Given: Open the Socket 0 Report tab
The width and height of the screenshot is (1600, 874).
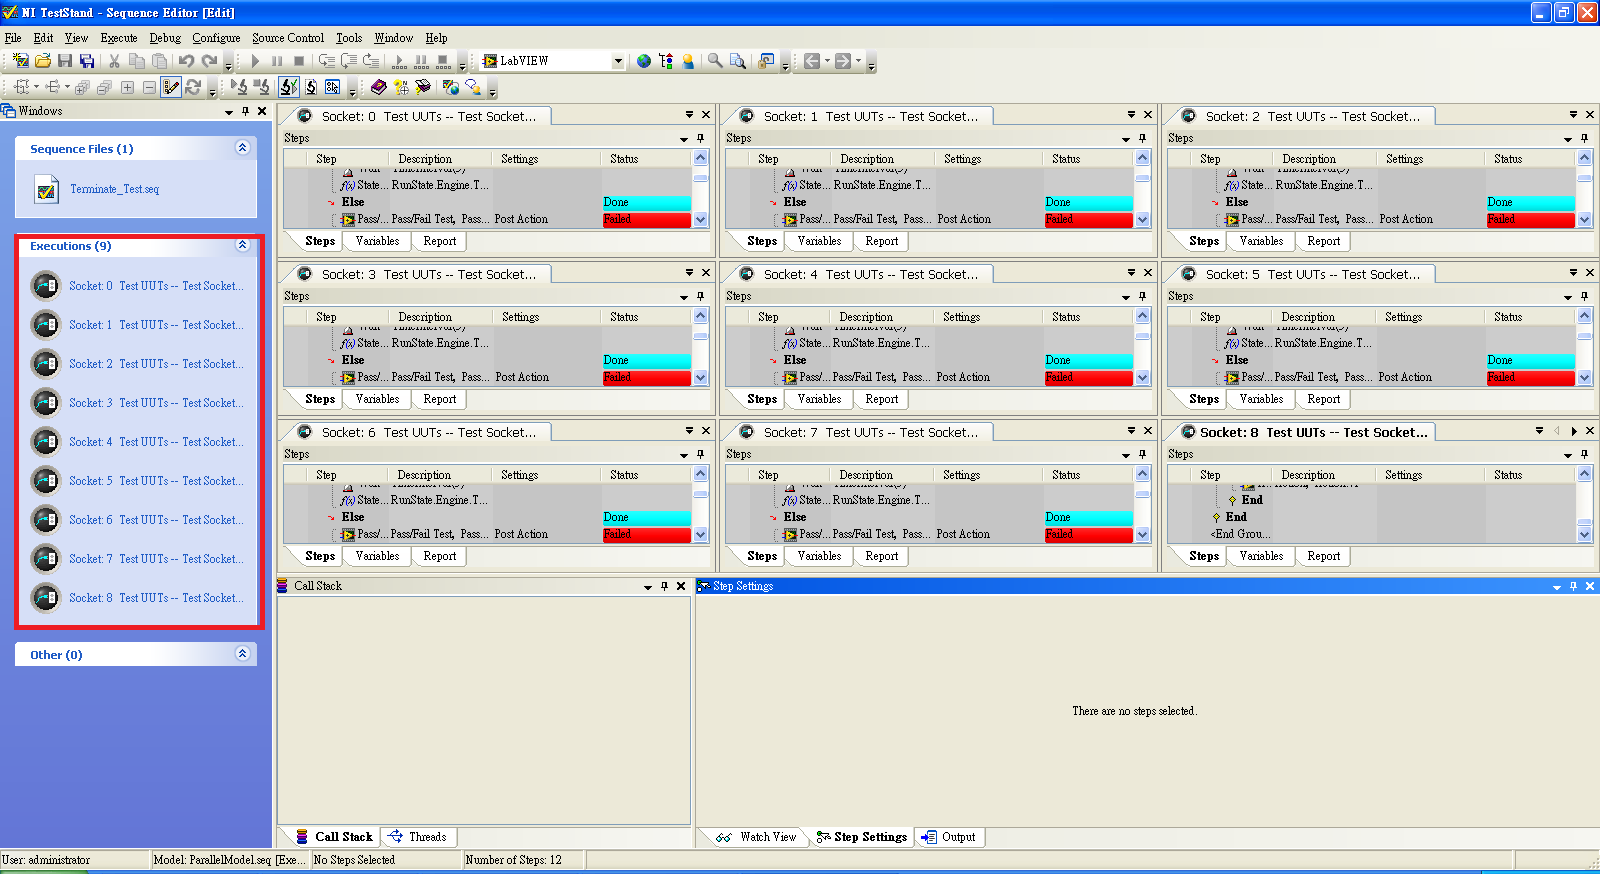Looking at the screenshot, I should click(x=439, y=241).
